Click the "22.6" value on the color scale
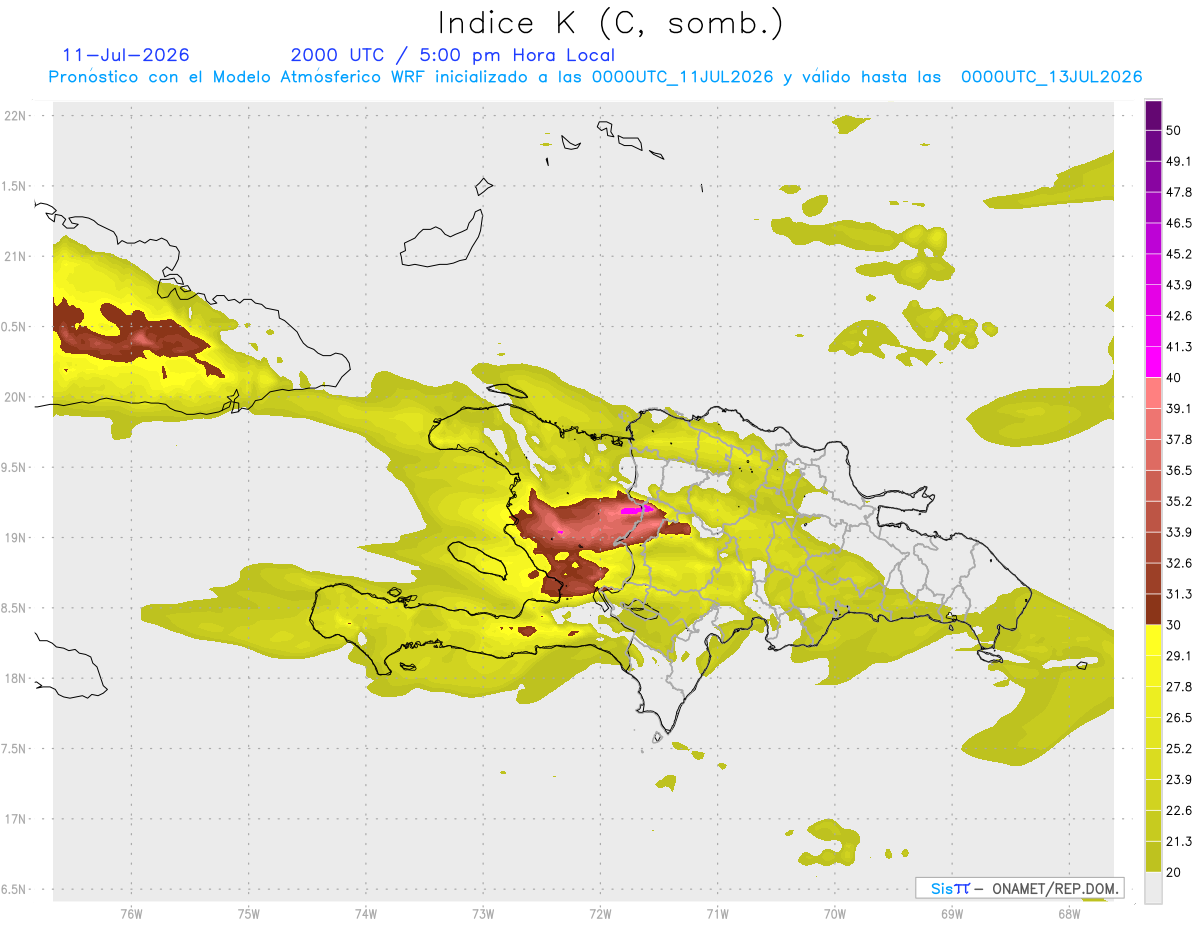Image resolution: width=1200 pixels, height=927 pixels. click(1180, 811)
